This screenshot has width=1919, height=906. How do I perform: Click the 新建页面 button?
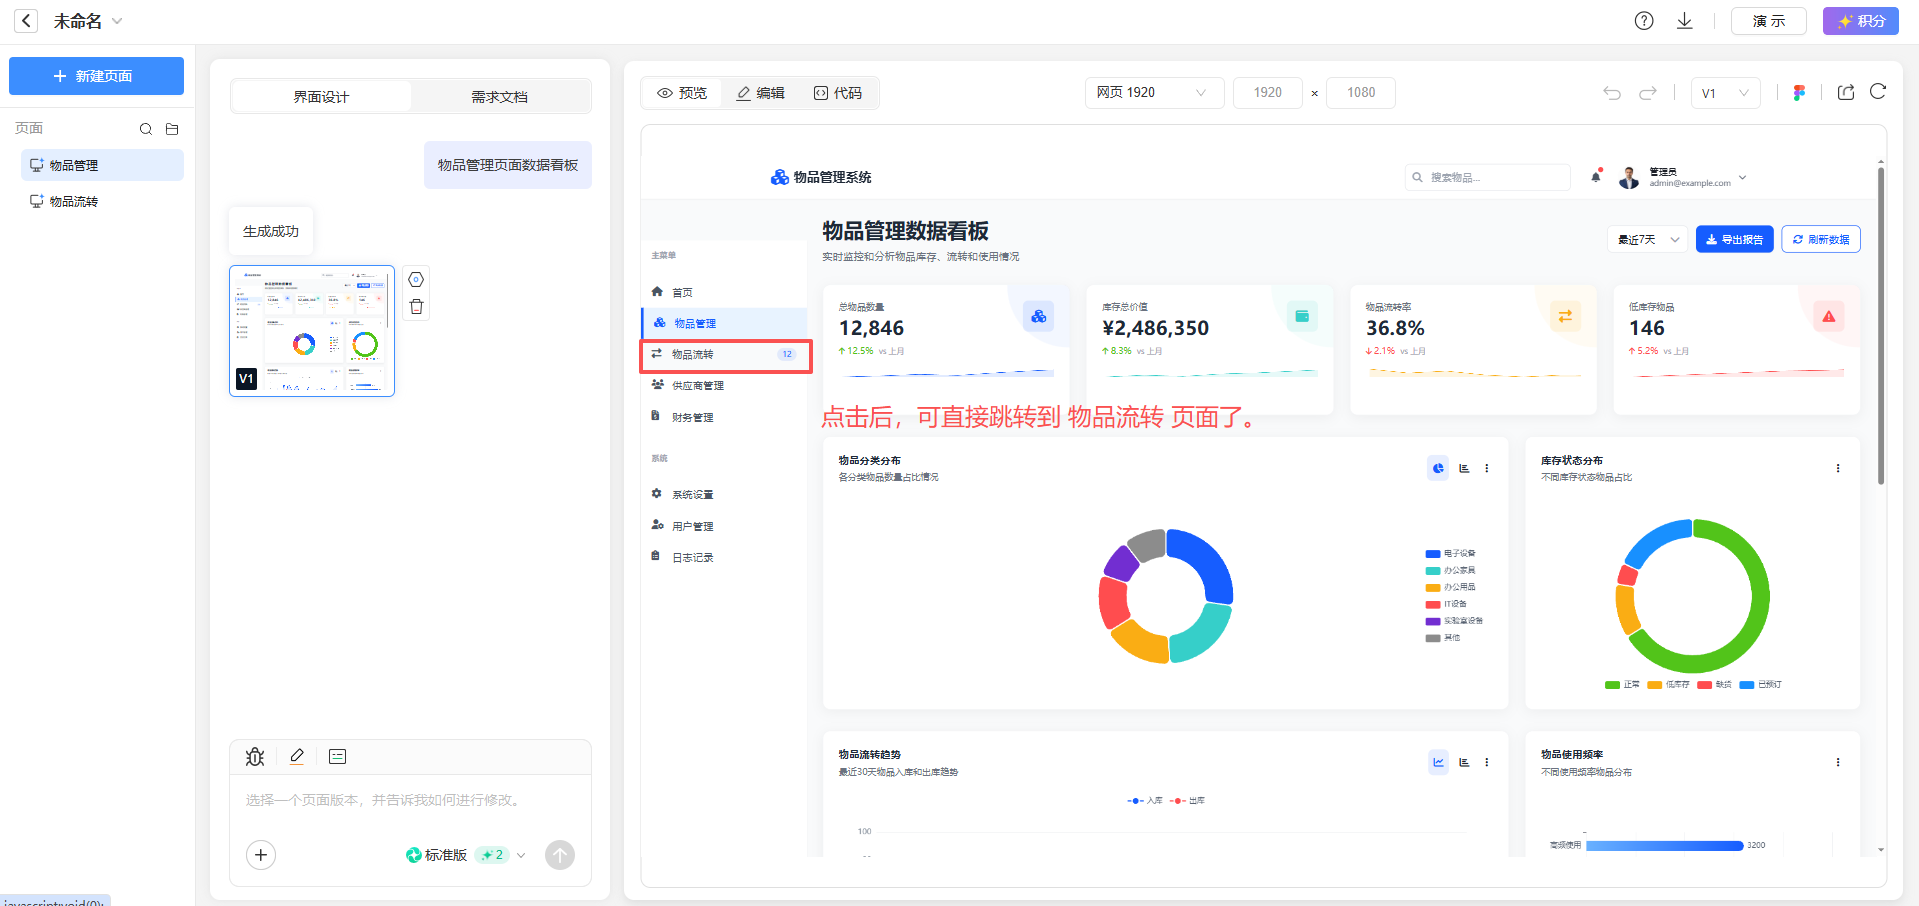tap(96, 76)
